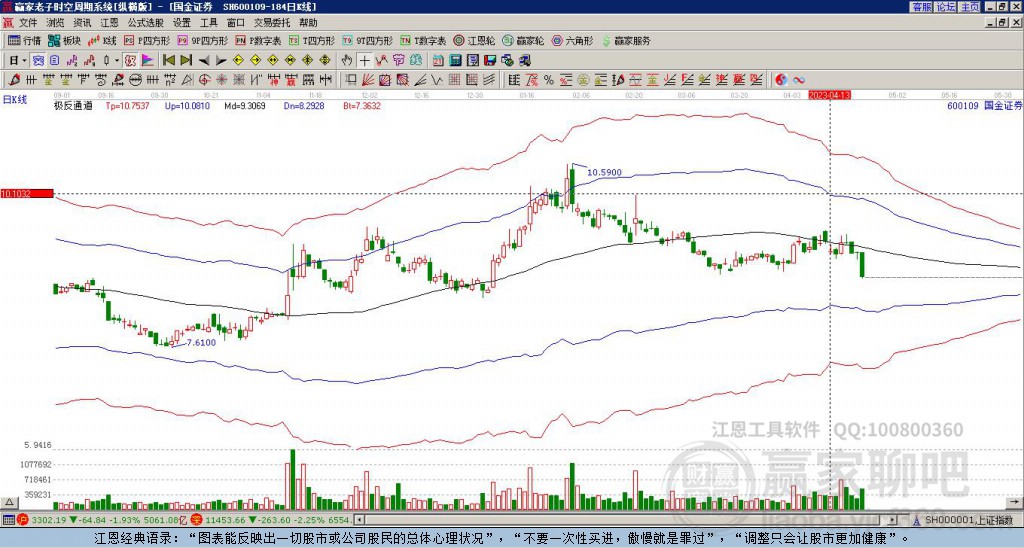Click the 极 indicator toggle icon

tap(130, 60)
